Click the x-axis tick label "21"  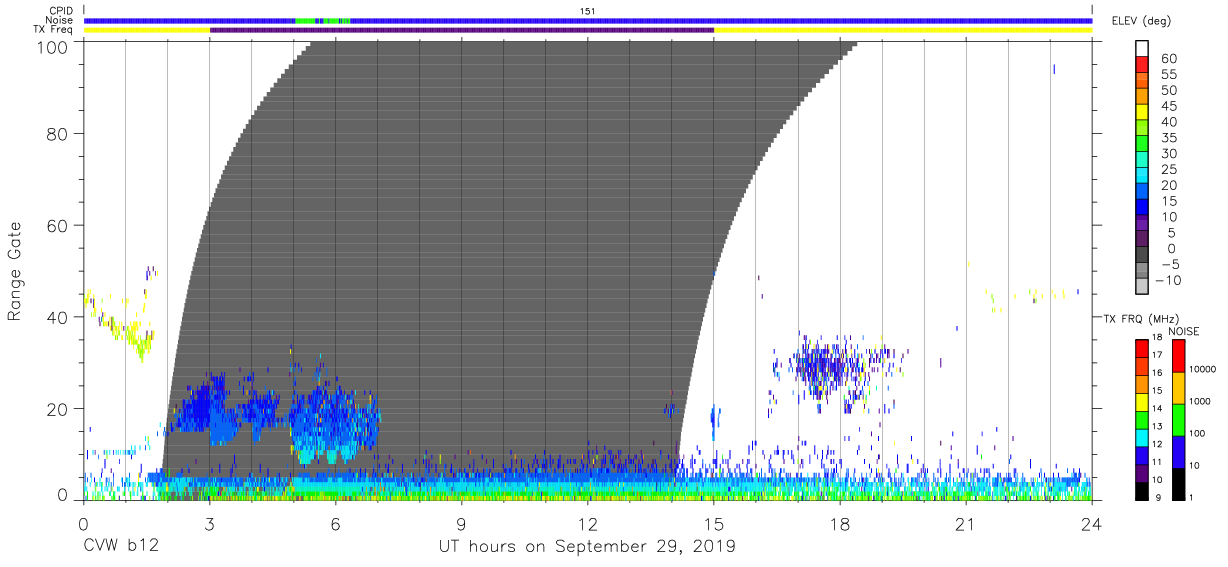pyautogui.click(x=965, y=523)
